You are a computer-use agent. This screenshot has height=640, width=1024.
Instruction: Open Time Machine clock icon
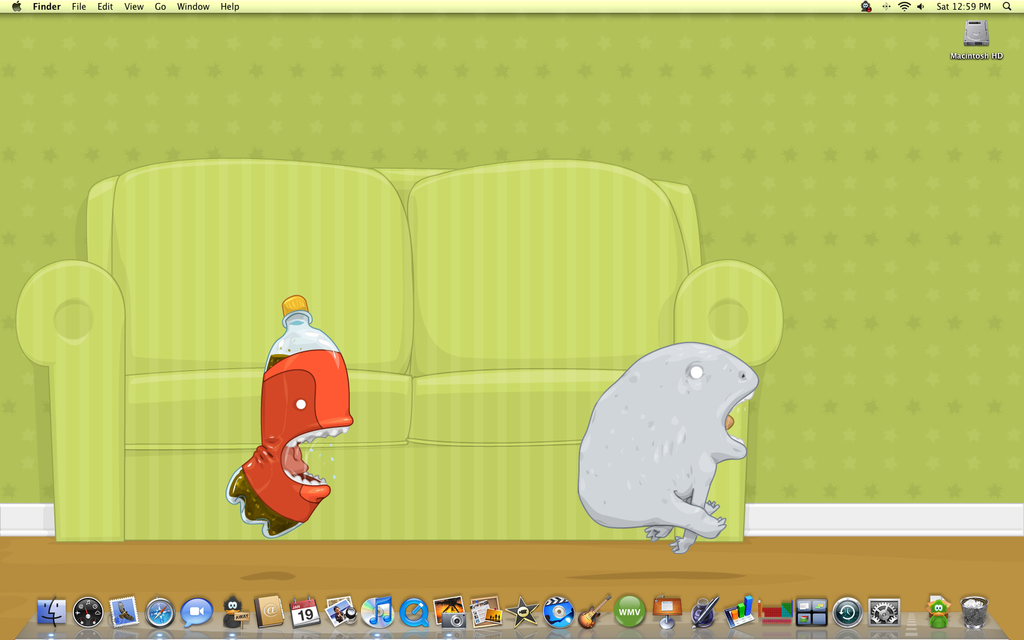[x=848, y=613]
